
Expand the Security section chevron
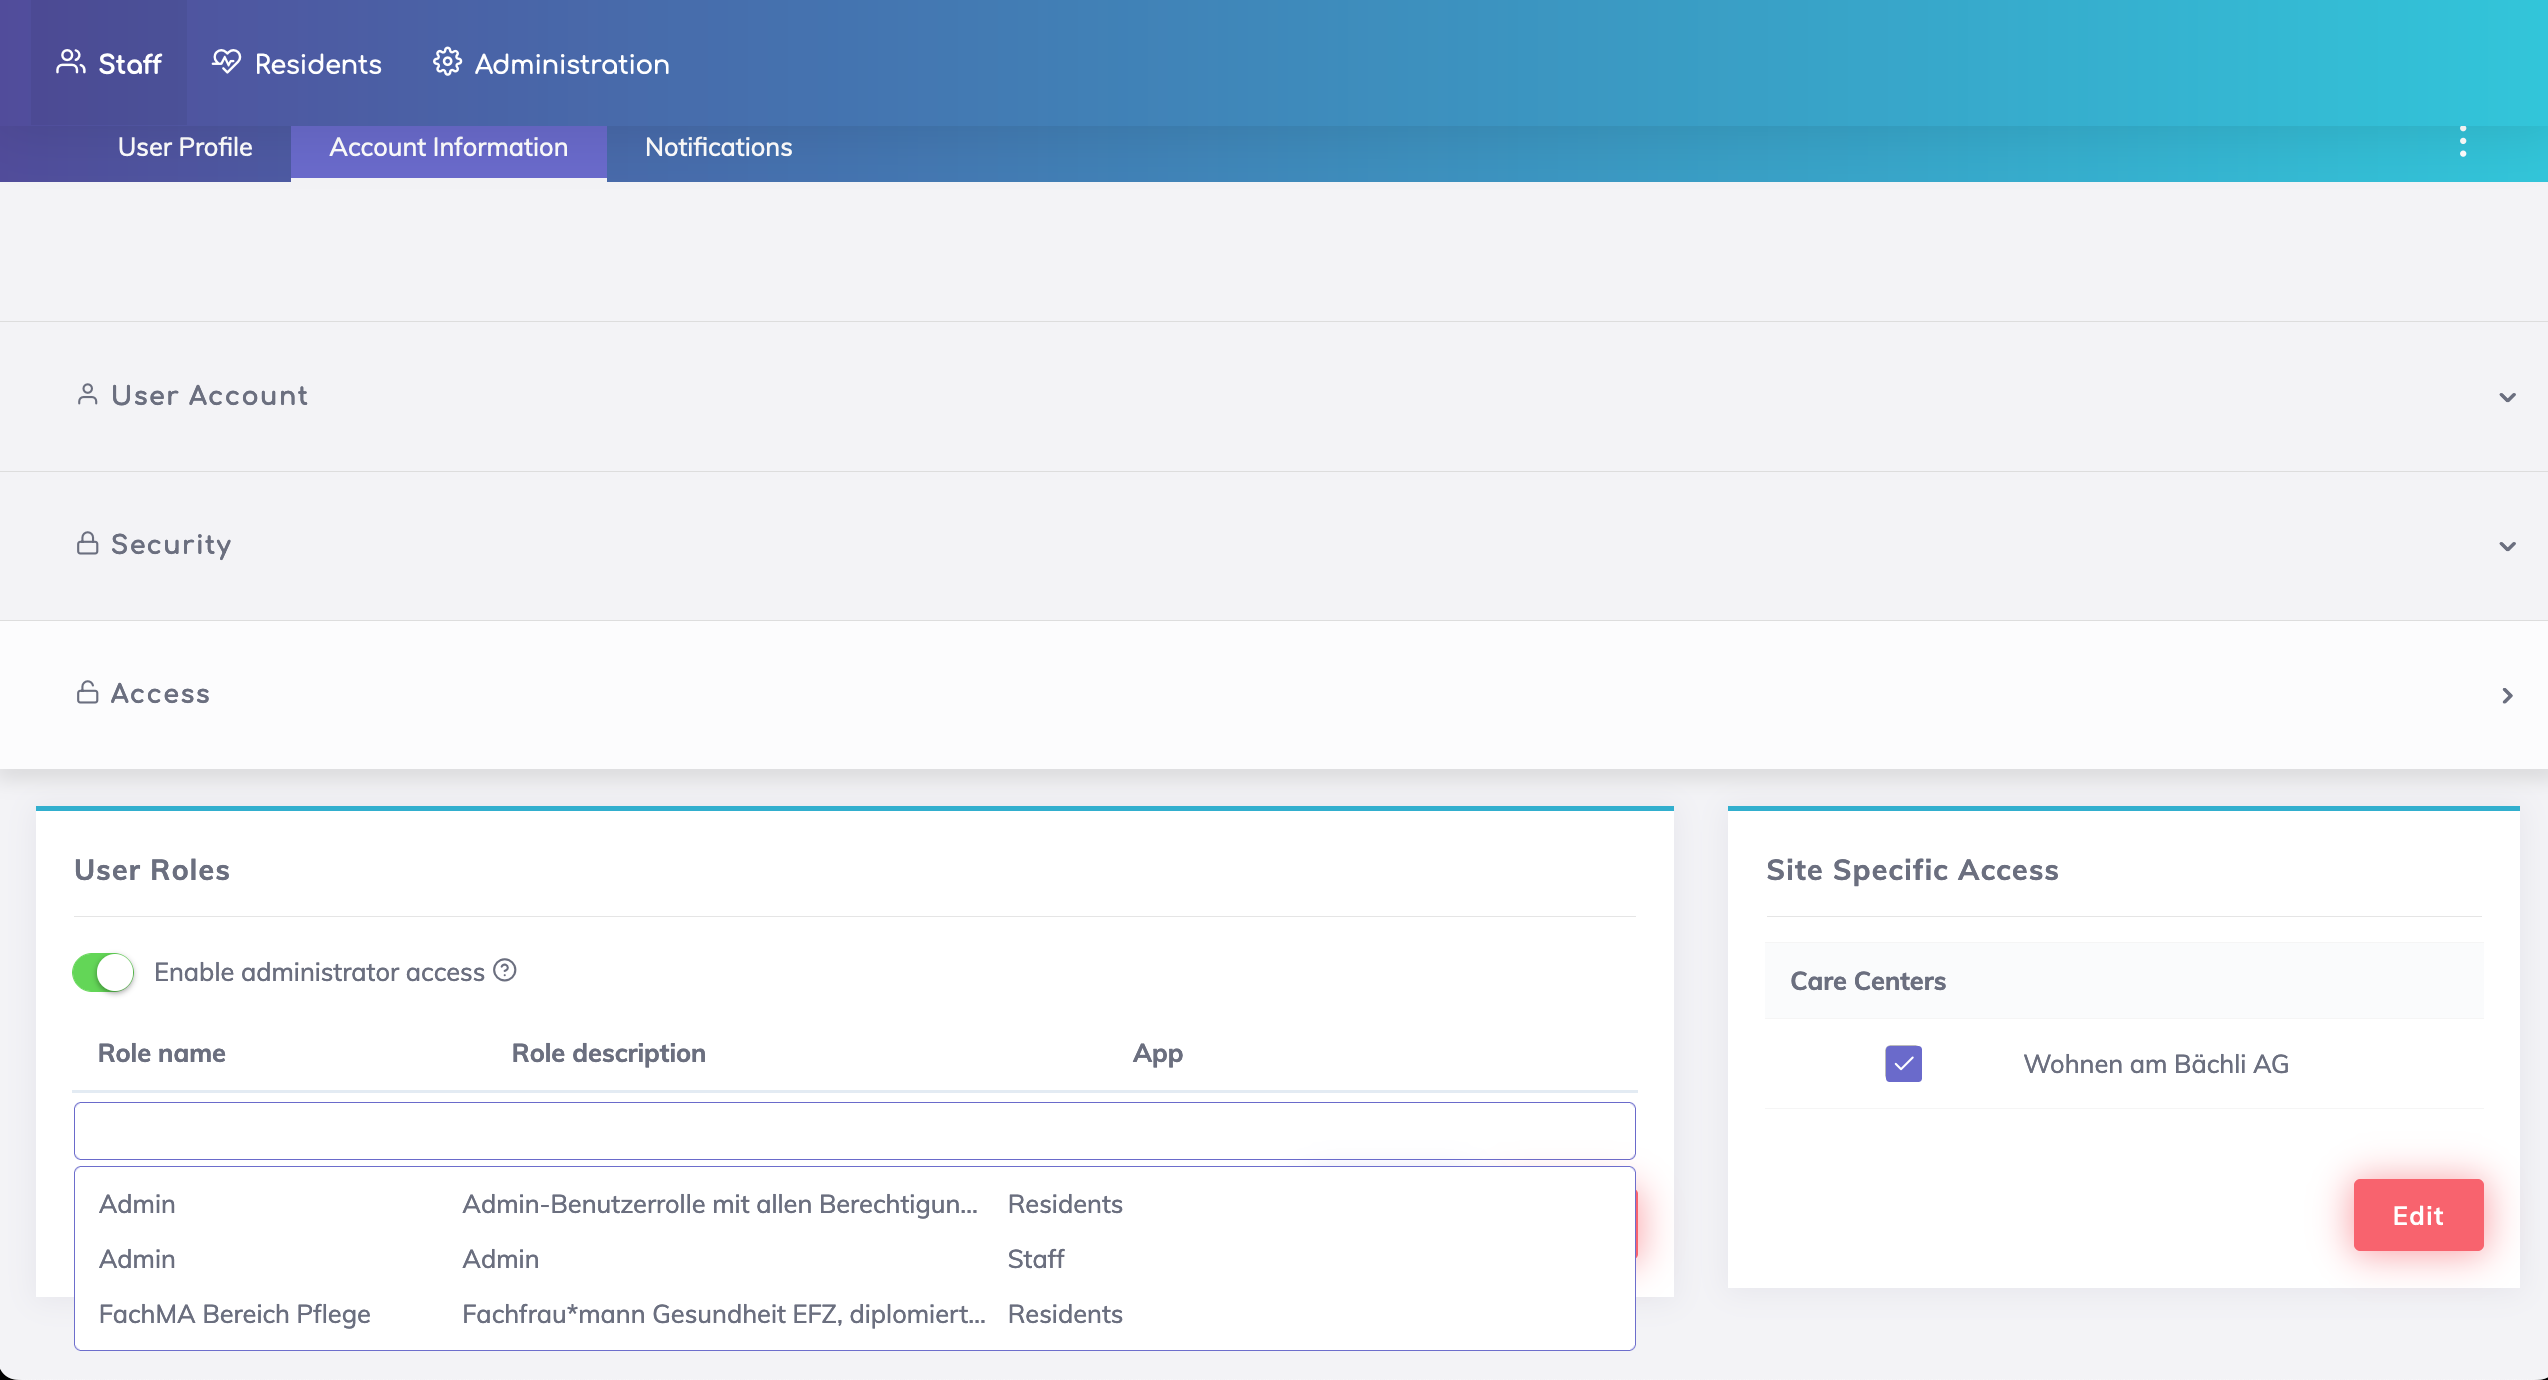pyautogui.click(x=2507, y=546)
